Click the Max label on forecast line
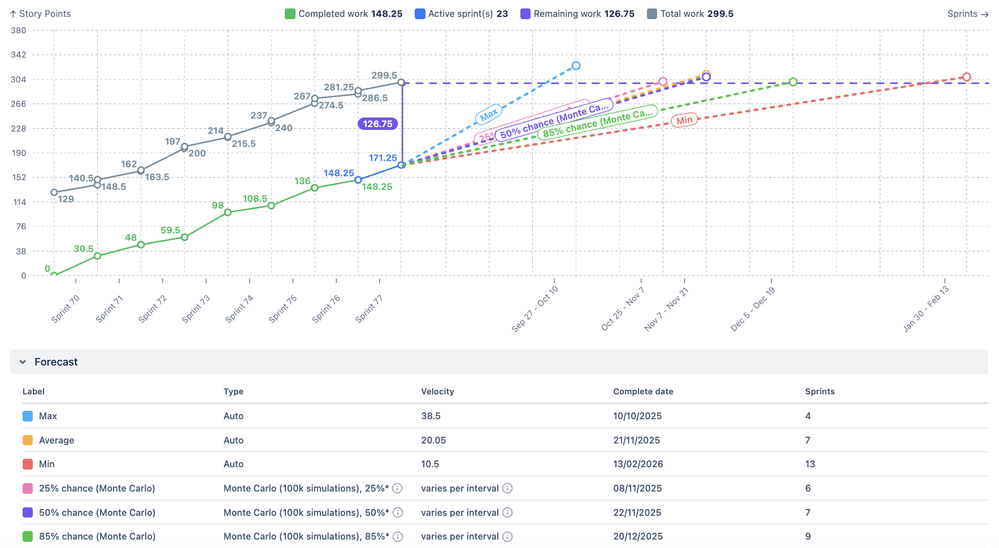Screen dimensions: 999x548 (489, 116)
